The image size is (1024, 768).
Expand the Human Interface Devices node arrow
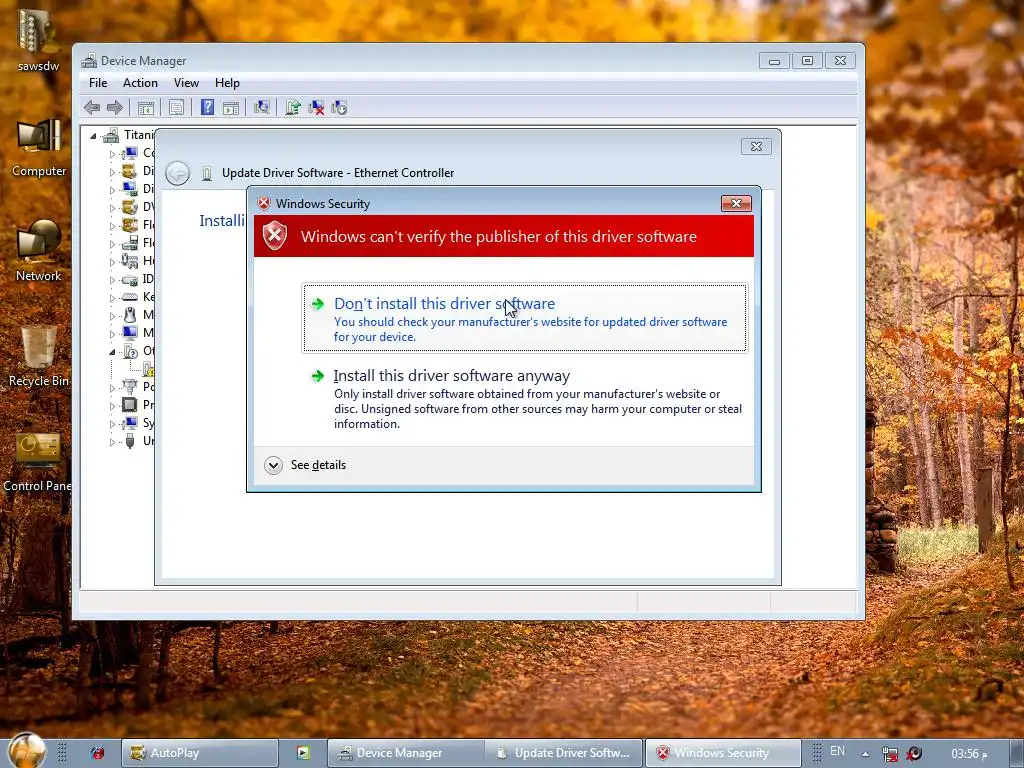112,262
